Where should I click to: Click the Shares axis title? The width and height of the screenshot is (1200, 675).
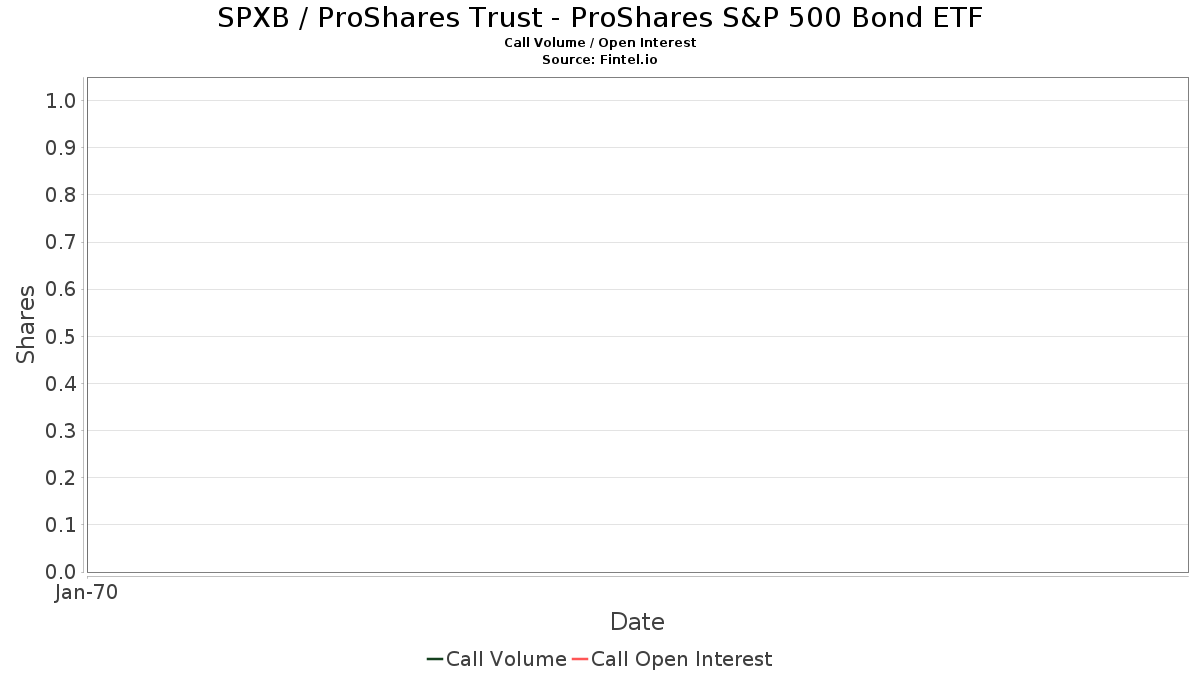pos(26,324)
